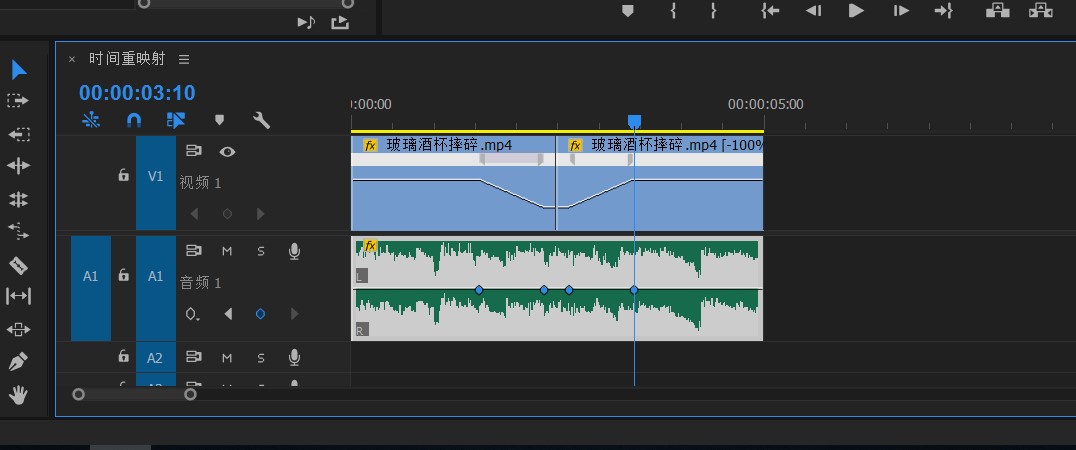Toggle V1 track lock
Screen dimensions: 1076x450
[124, 176]
